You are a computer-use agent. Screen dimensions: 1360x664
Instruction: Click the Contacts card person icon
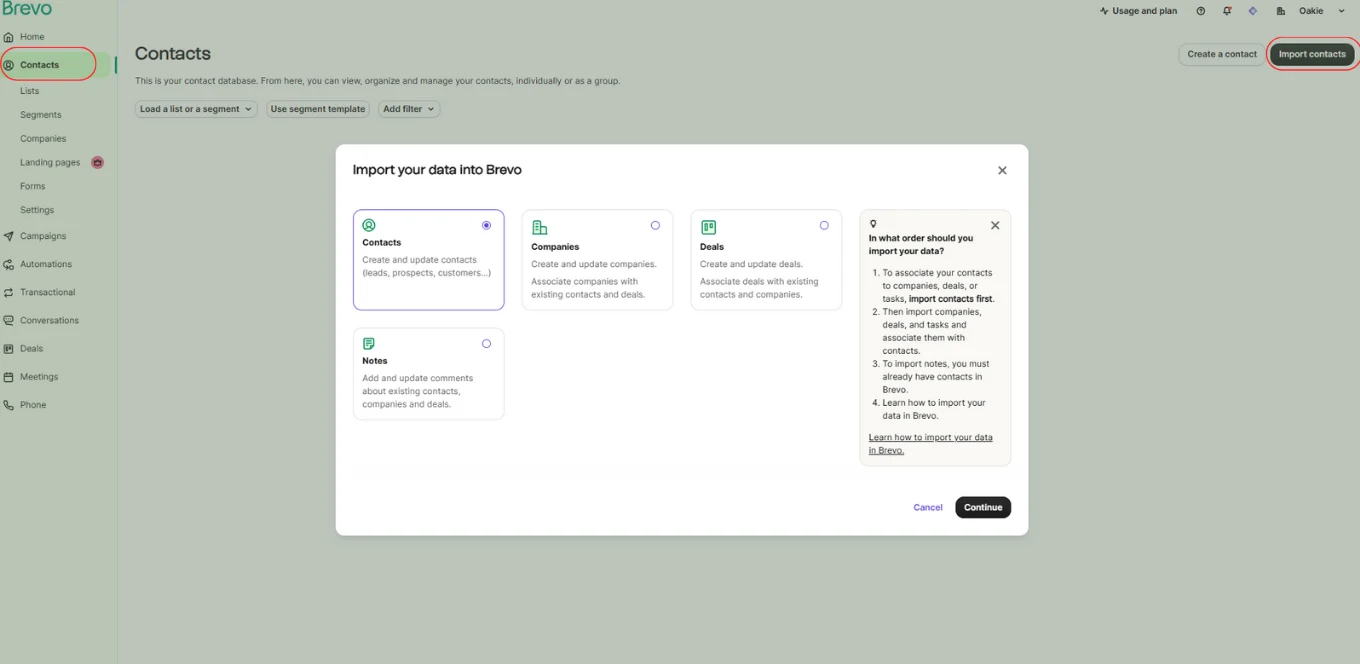[369, 226]
